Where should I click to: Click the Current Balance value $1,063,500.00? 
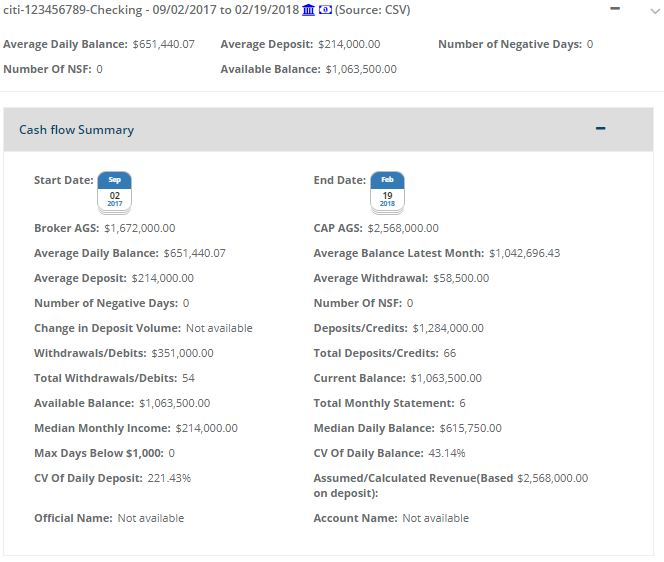coord(446,378)
